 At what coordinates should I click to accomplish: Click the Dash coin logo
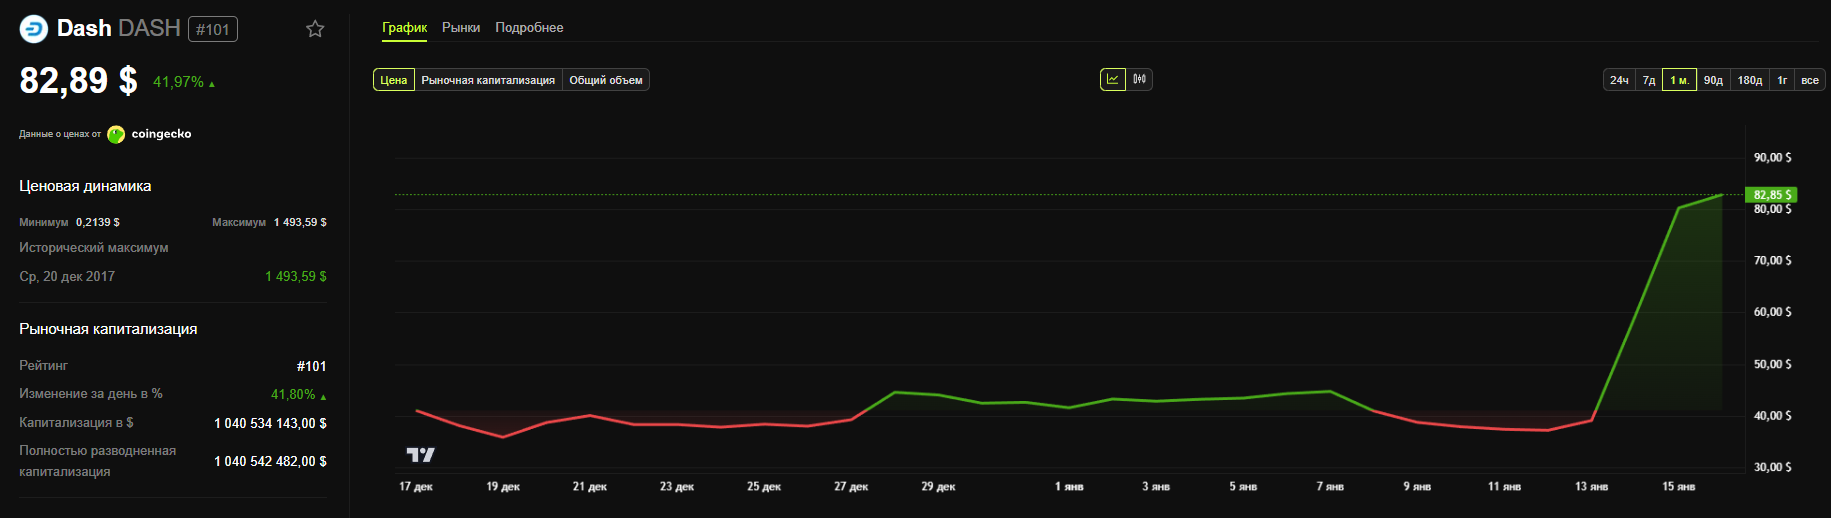(x=34, y=29)
